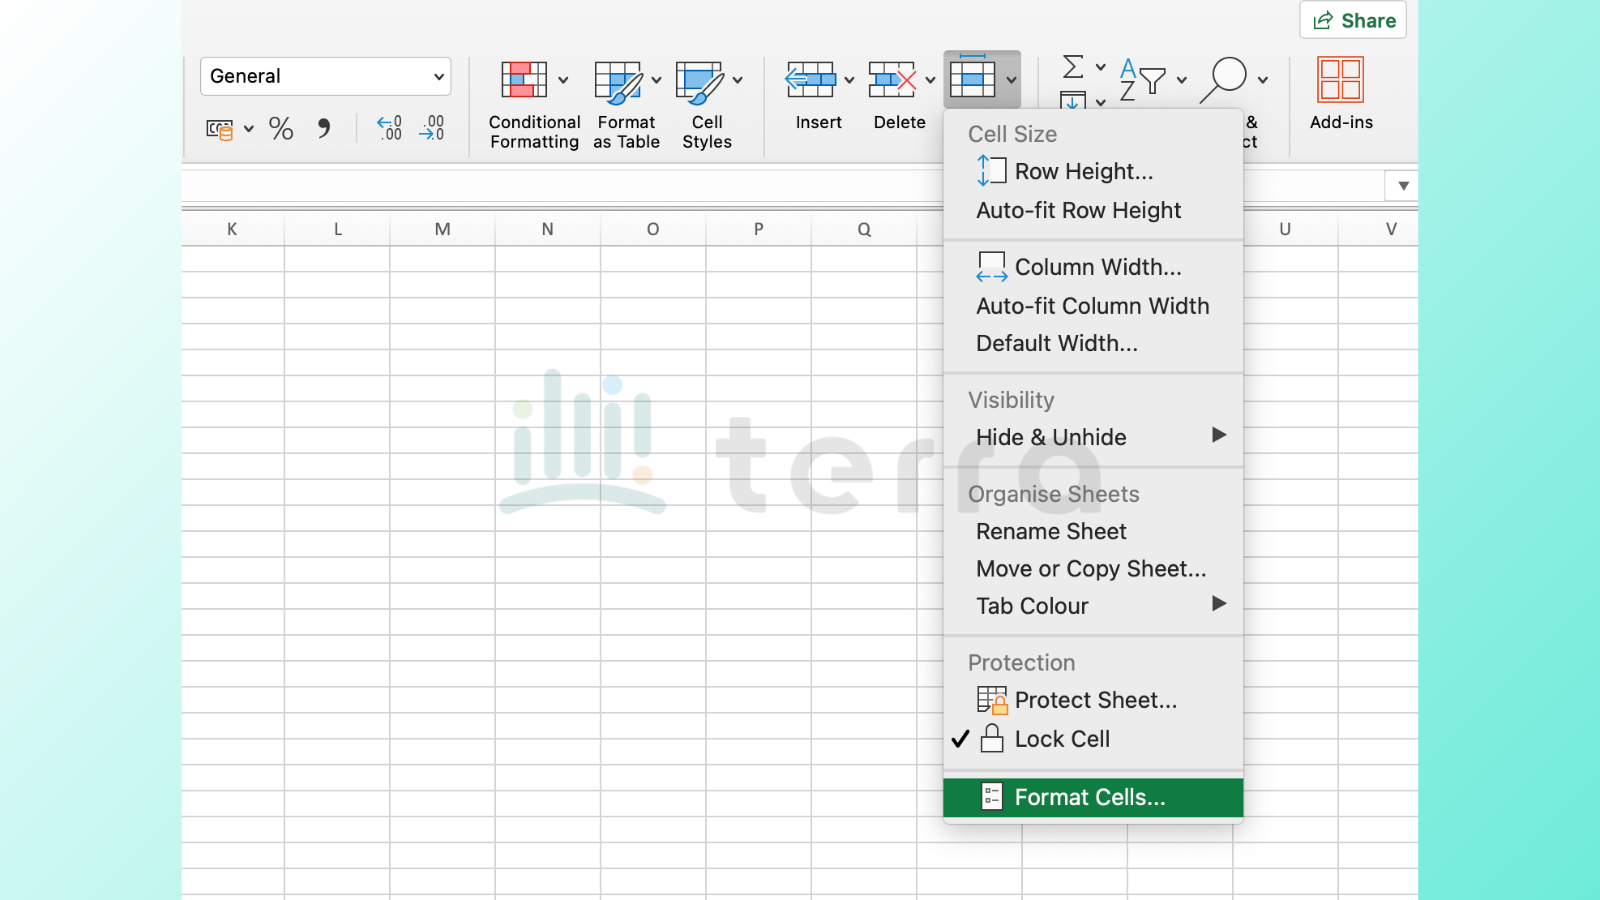
Task: Choose Row Height… from the menu
Action: (x=1093, y=172)
